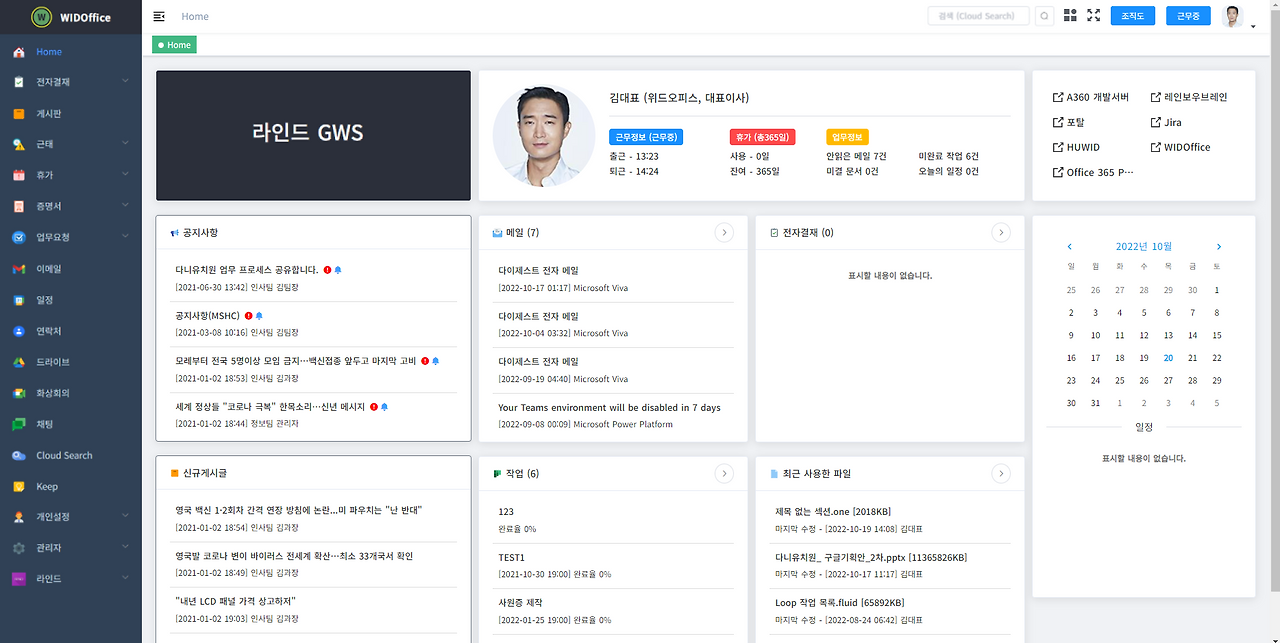
Task: Expand the 휴가 menu chevron
Action: [125, 175]
